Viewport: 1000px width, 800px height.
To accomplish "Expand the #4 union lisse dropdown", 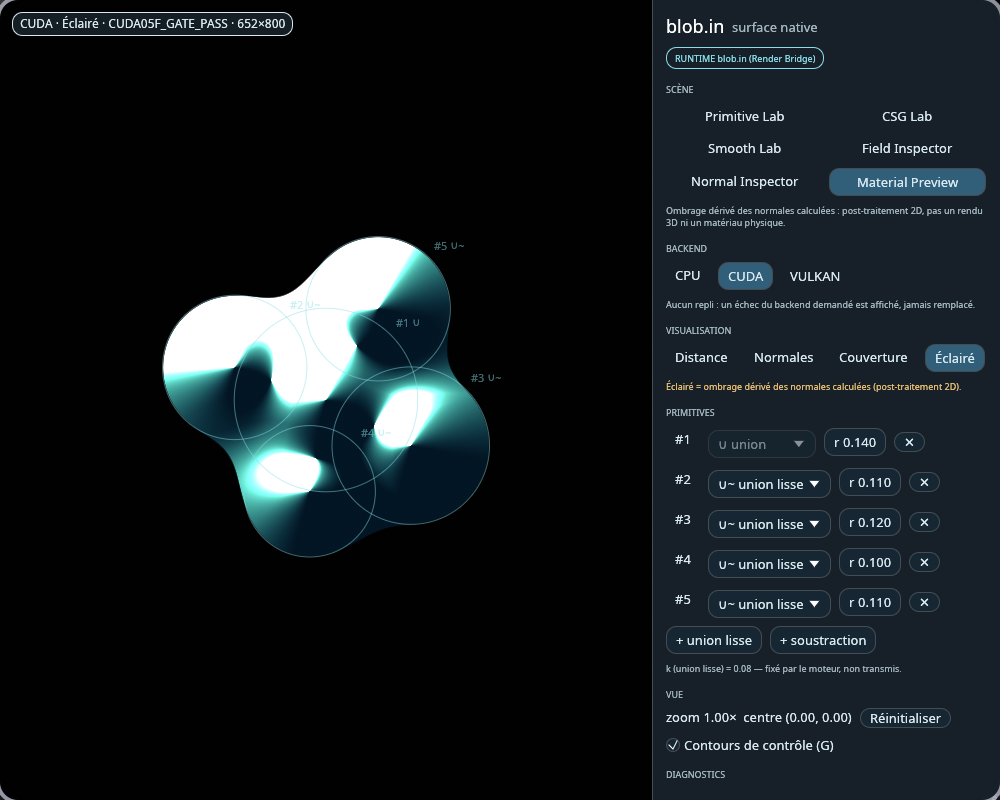I will click(x=769, y=564).
